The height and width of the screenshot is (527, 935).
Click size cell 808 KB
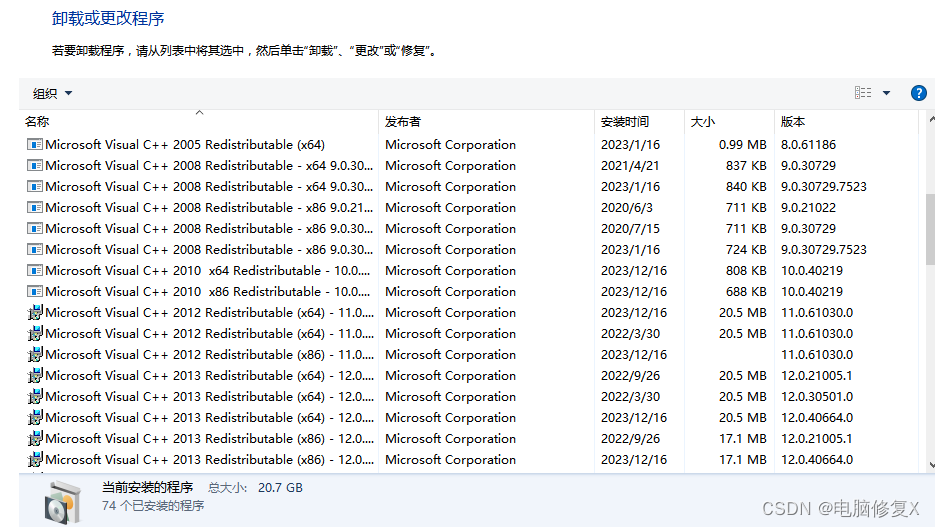point(746,271)
